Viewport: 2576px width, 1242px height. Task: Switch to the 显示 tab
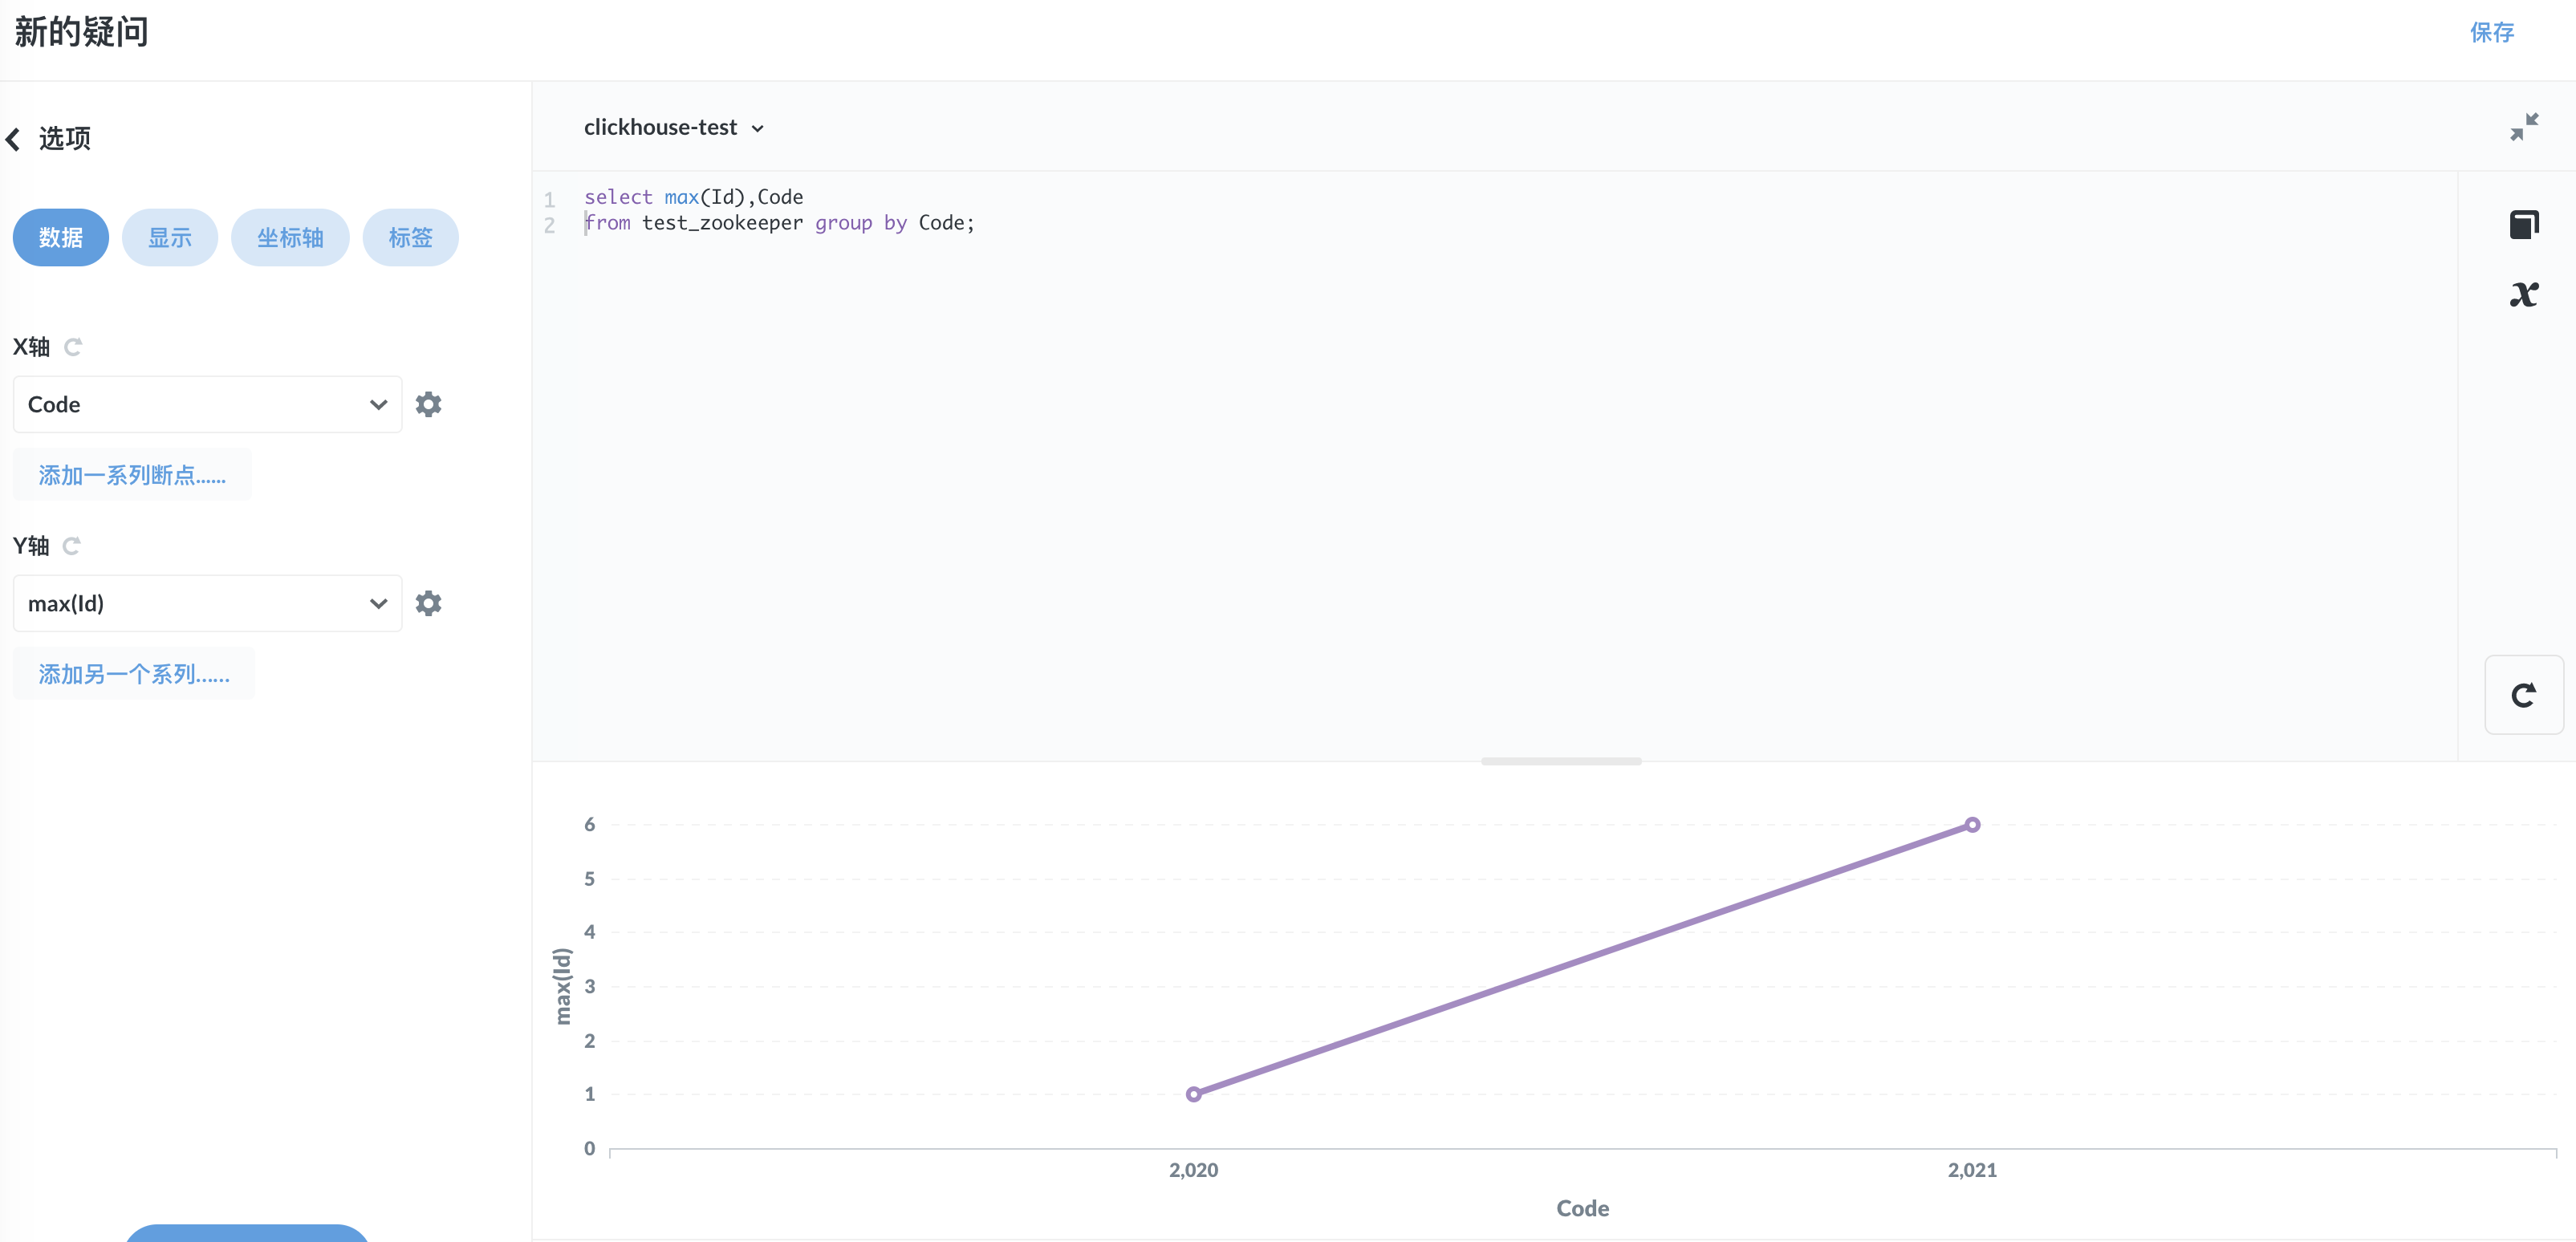click(x=170, y=238)
